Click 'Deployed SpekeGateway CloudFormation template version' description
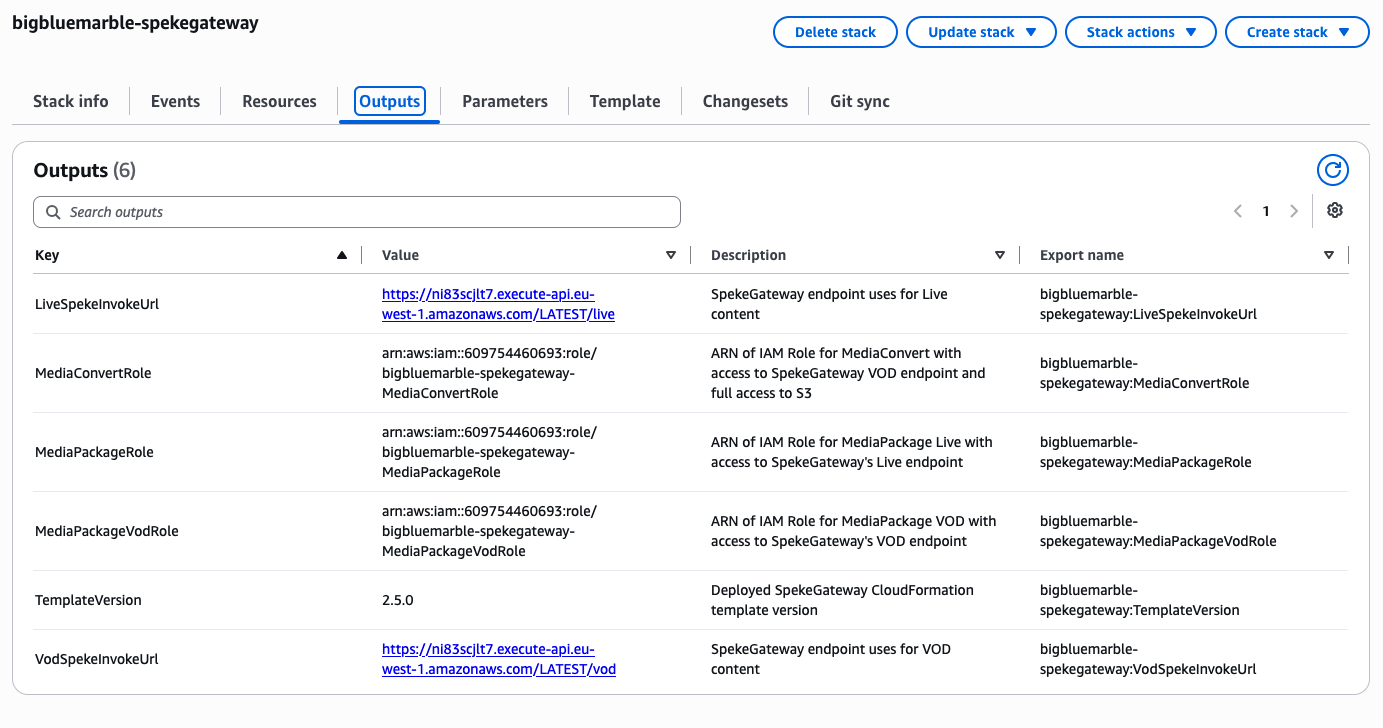Image resolution: width=1383 pixels, height=728 pixels. tap(842, 600)
